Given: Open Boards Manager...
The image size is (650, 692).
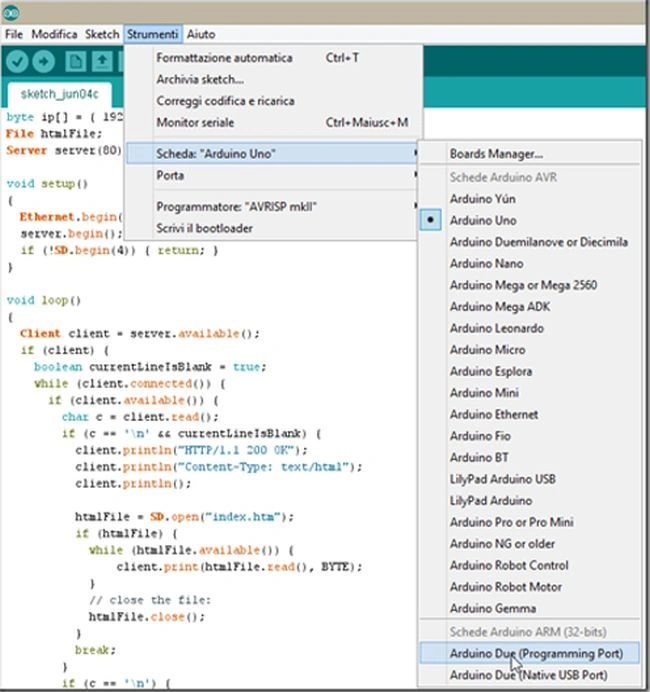Looking at the screenshot, I should point(530,154).
